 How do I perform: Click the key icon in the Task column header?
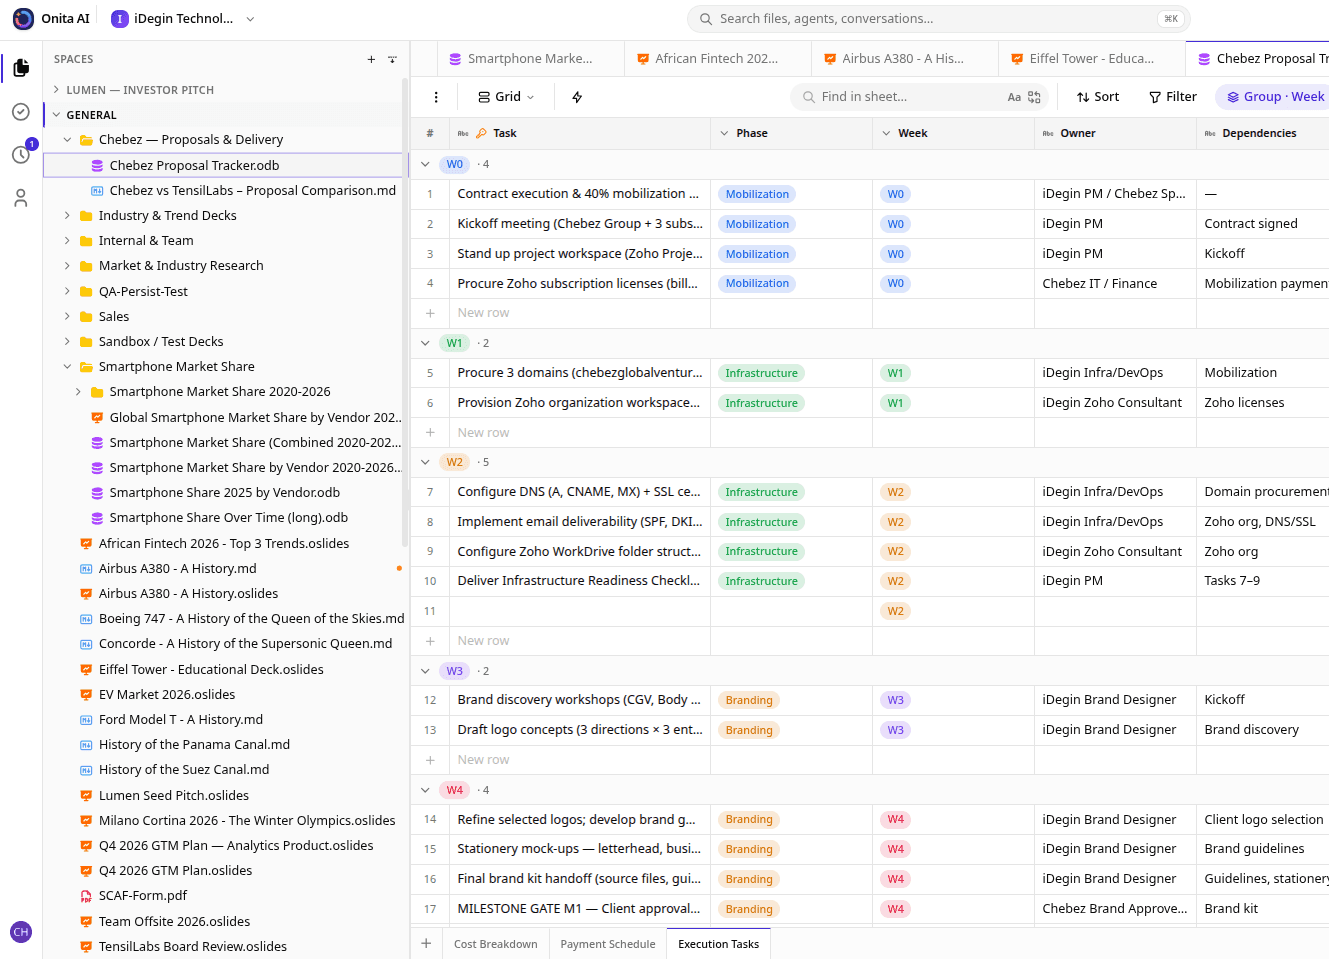pyautogui.click(x=481, y=133)
